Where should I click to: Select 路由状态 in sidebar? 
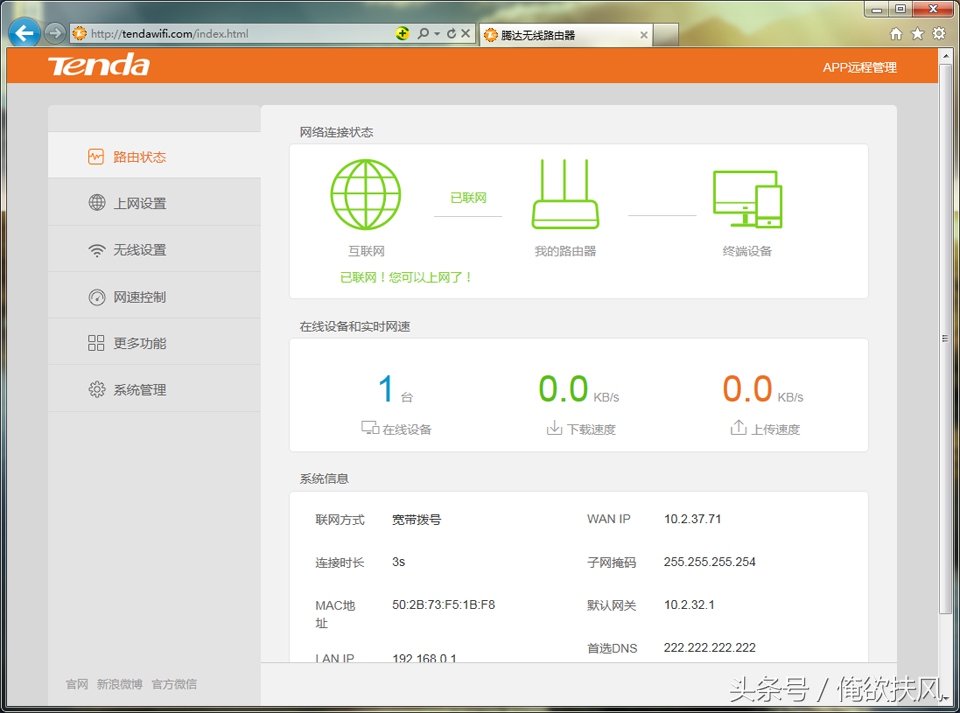pyautogui.click(x=154, y=157)
